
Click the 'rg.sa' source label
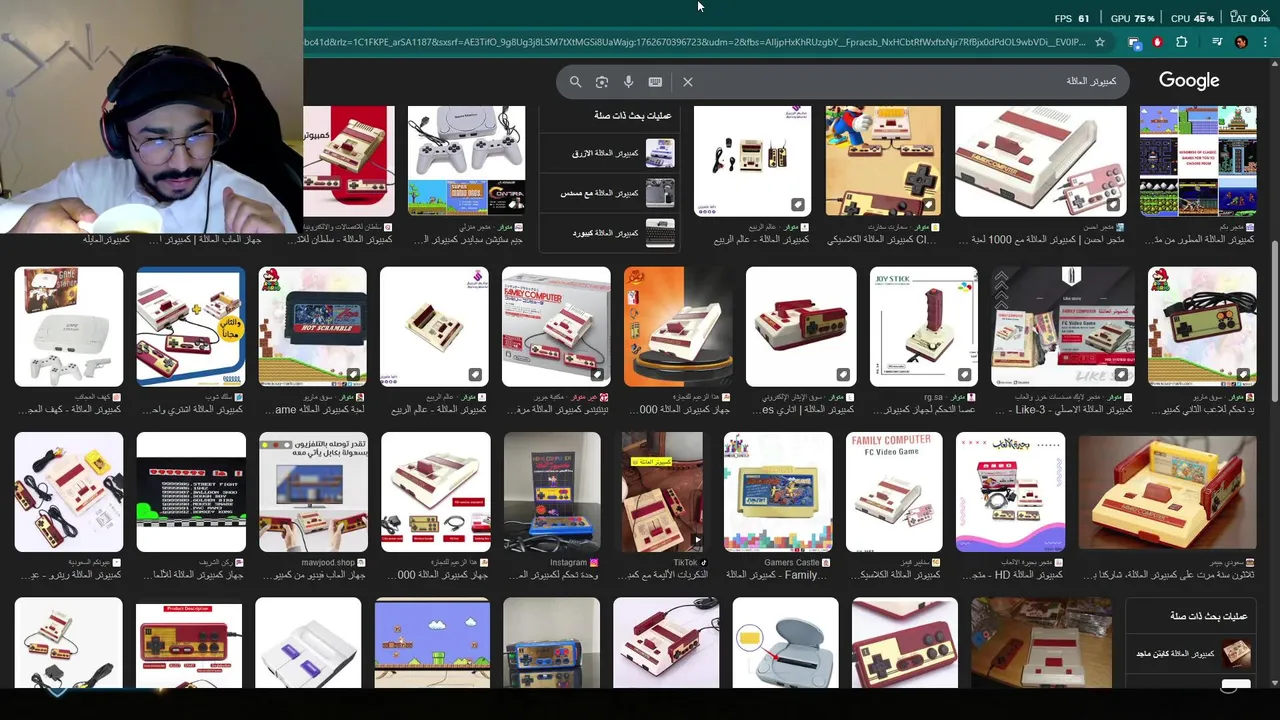pos(933,397)
